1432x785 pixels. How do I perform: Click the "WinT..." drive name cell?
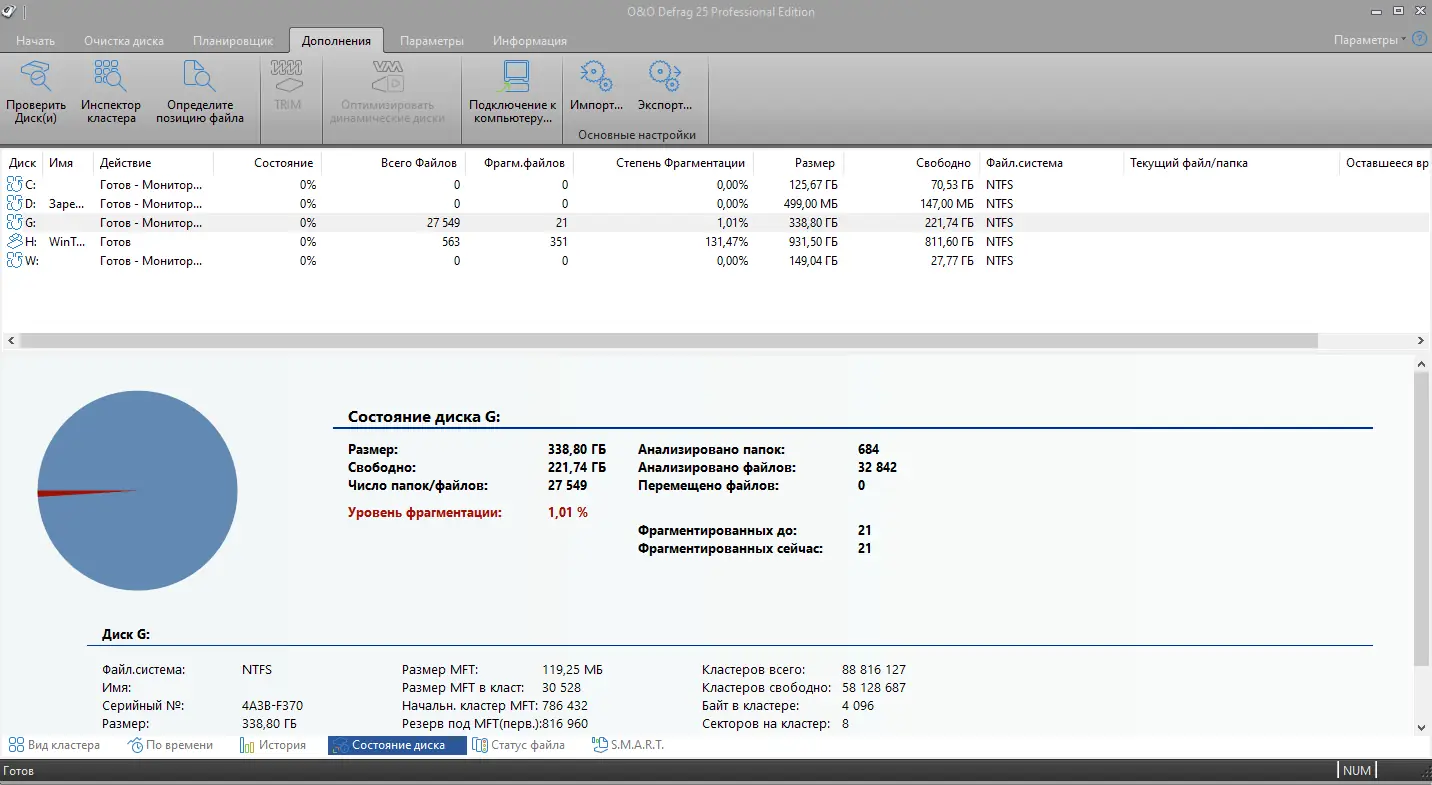pyautogui.click(x=68, y=241)
